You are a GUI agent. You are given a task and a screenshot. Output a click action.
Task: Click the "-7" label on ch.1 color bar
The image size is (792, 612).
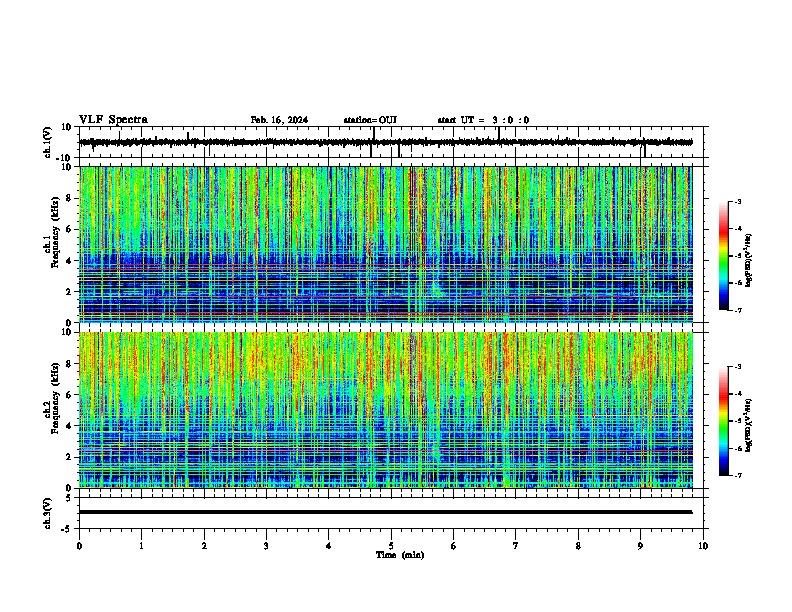[737, 310]
